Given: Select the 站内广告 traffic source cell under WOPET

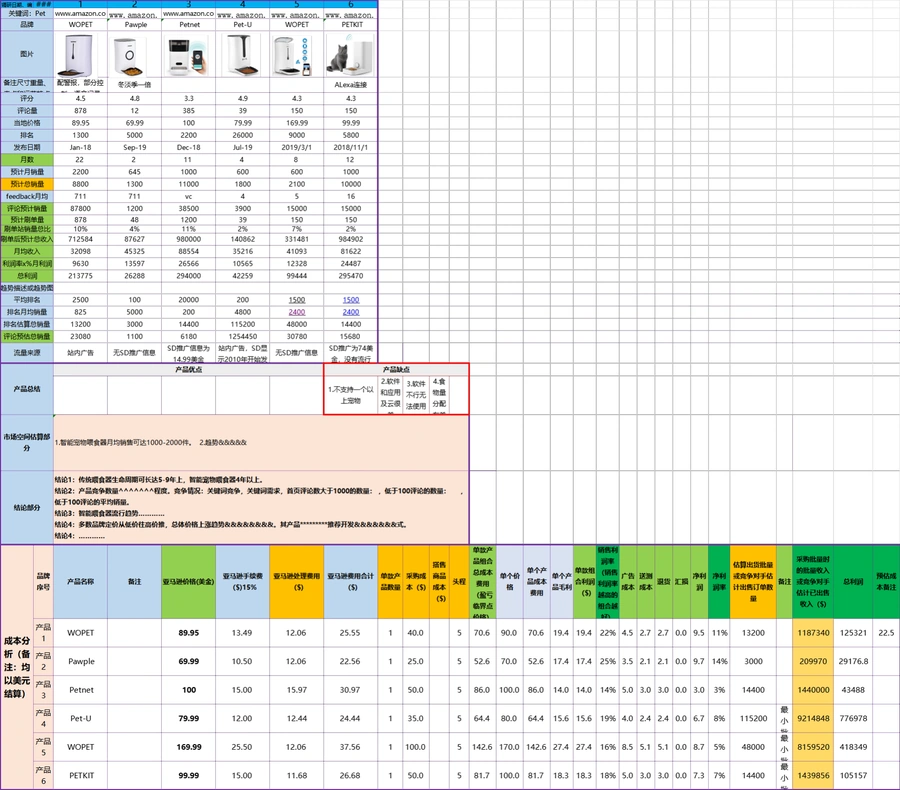Looking at the screenshot, I should click(80, 353).
